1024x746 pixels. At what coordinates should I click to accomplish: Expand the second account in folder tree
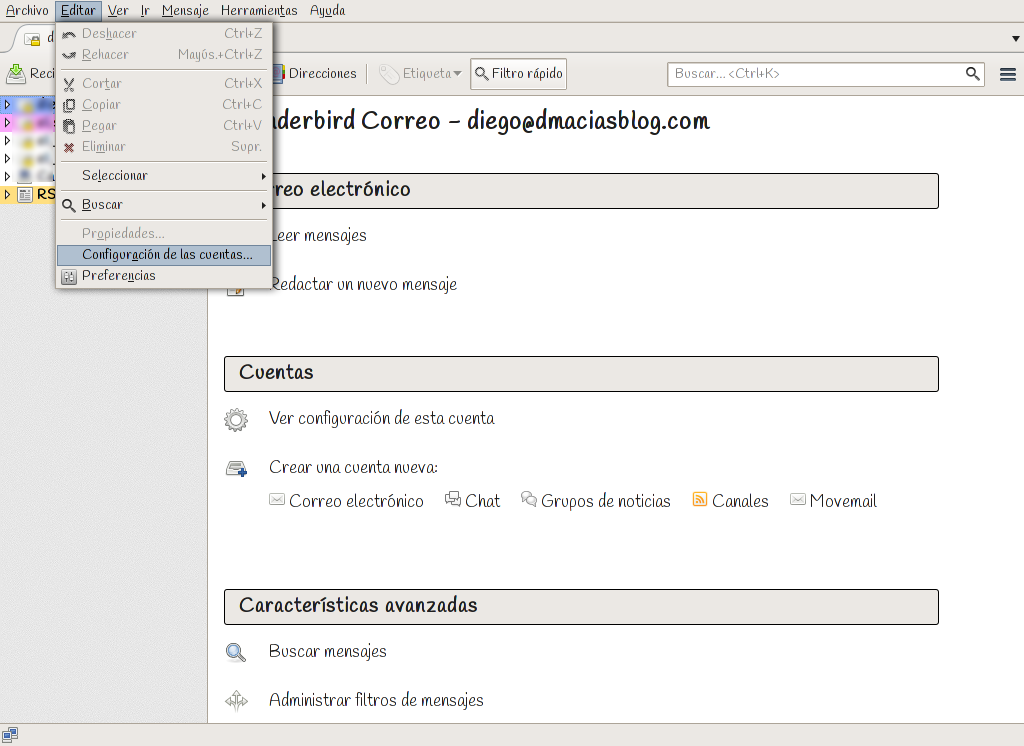point(7,122)
